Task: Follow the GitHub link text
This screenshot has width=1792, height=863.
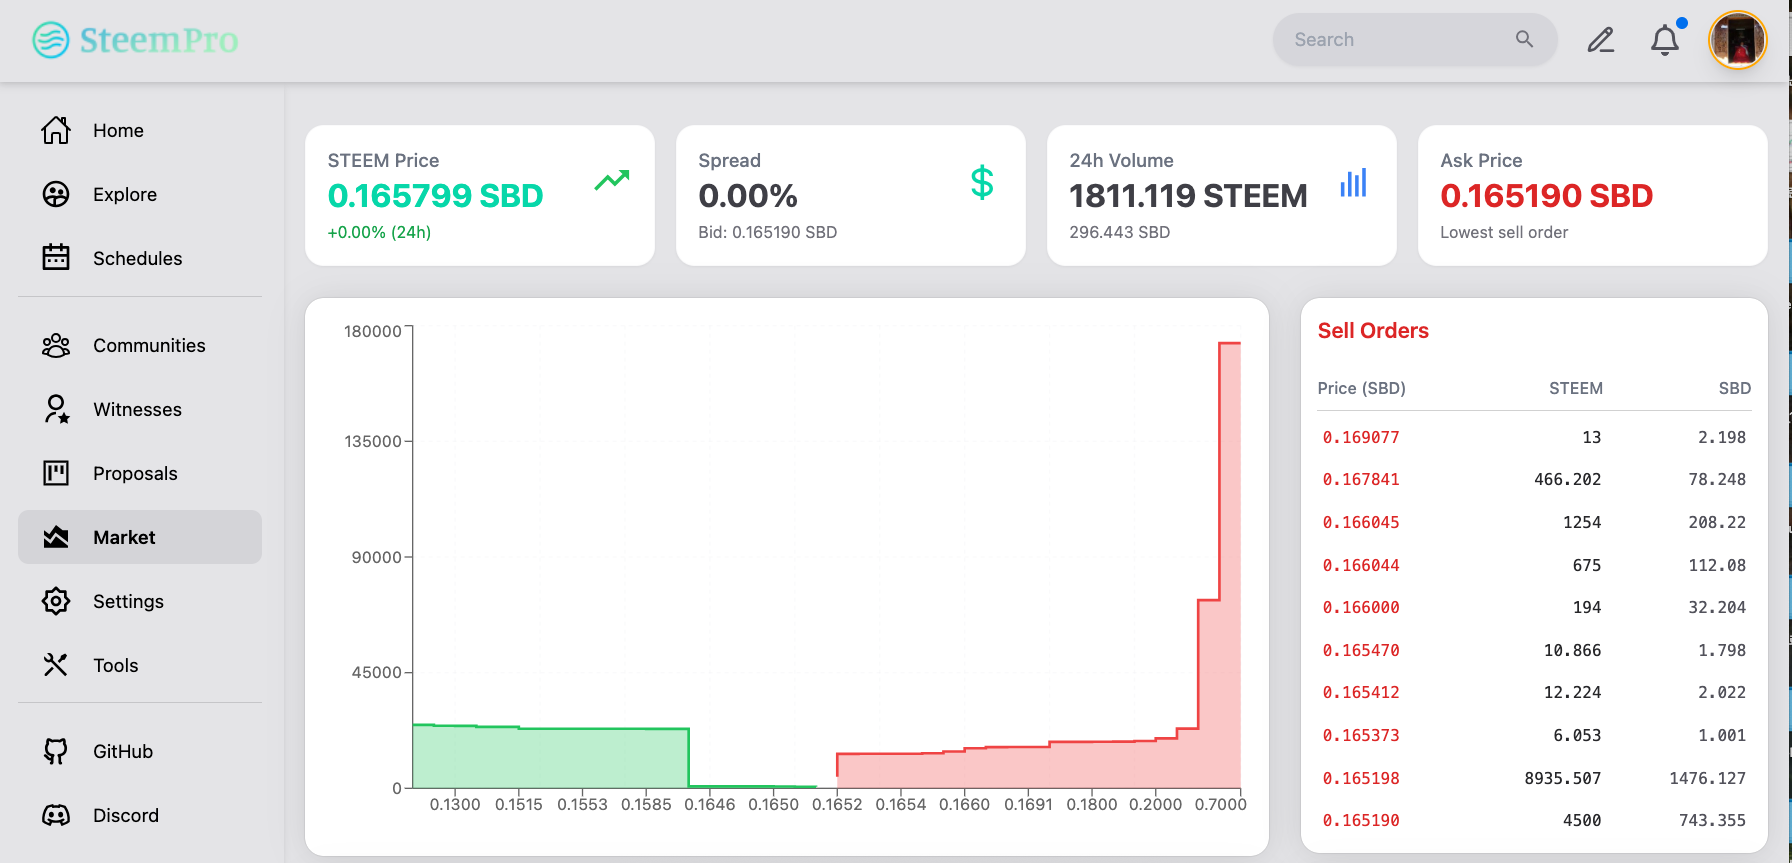Action: 123,751
